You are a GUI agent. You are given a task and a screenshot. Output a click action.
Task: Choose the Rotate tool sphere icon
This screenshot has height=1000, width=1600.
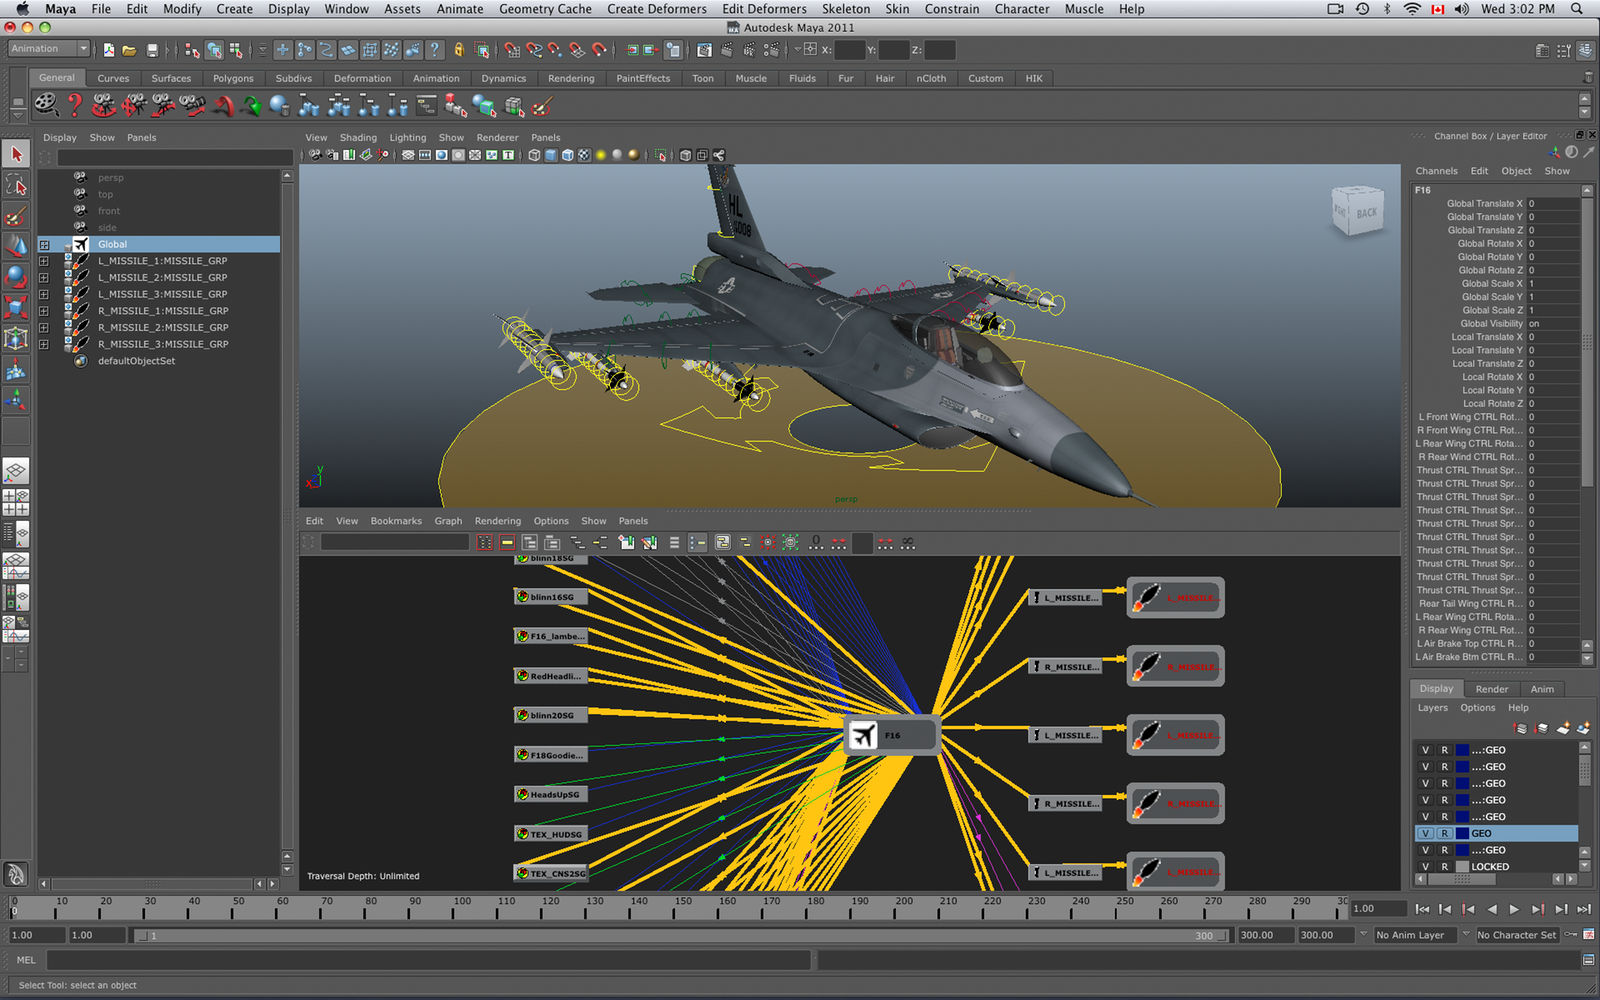(16, 276)
